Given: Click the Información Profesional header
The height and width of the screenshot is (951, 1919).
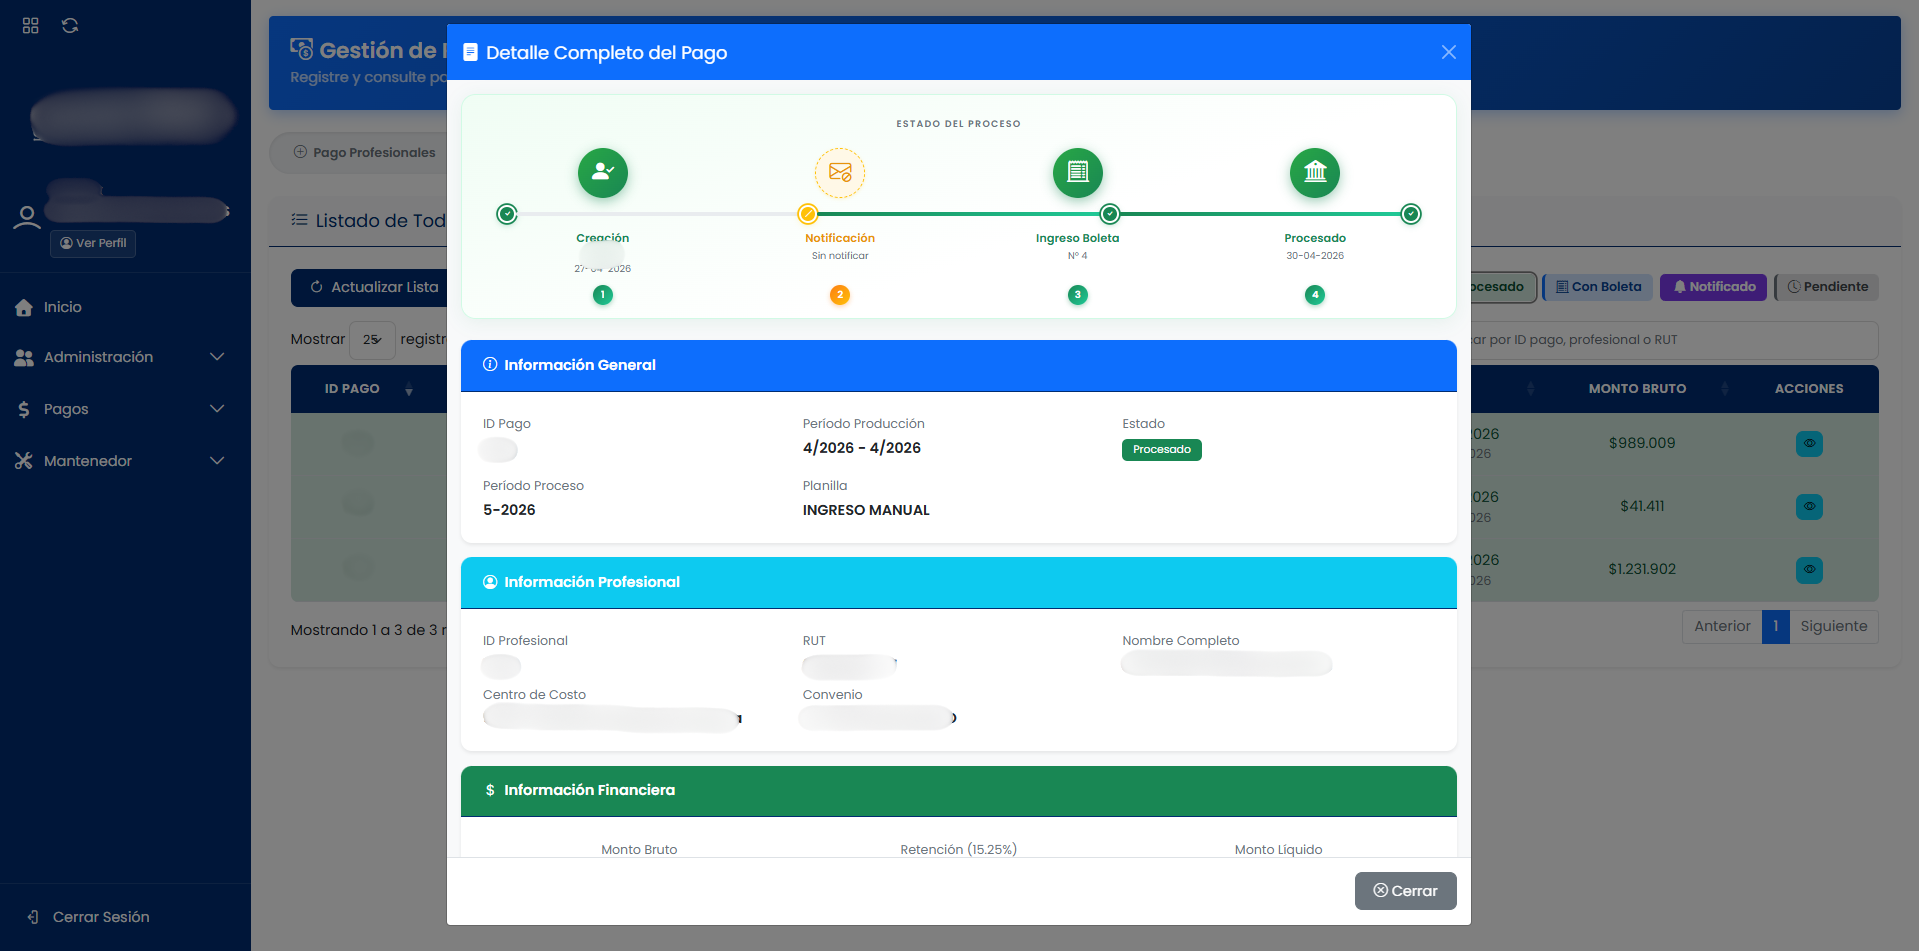Looking at the screenshot, I should pos(958,582).
